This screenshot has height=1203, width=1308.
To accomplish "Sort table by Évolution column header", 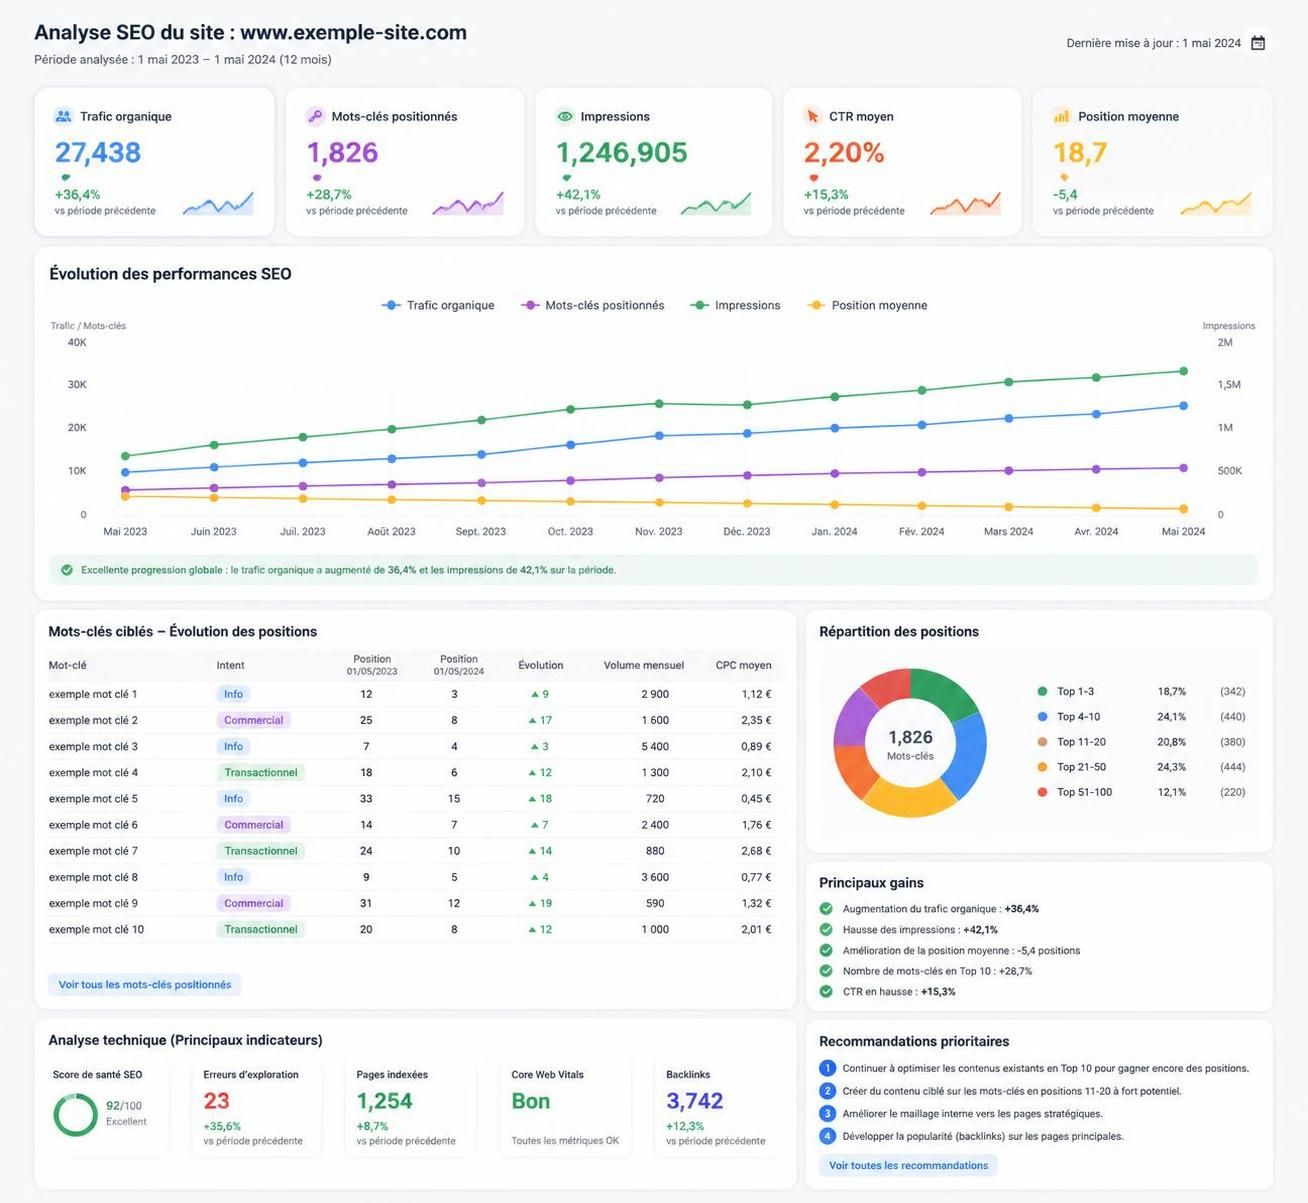I will tap(541, 665).
